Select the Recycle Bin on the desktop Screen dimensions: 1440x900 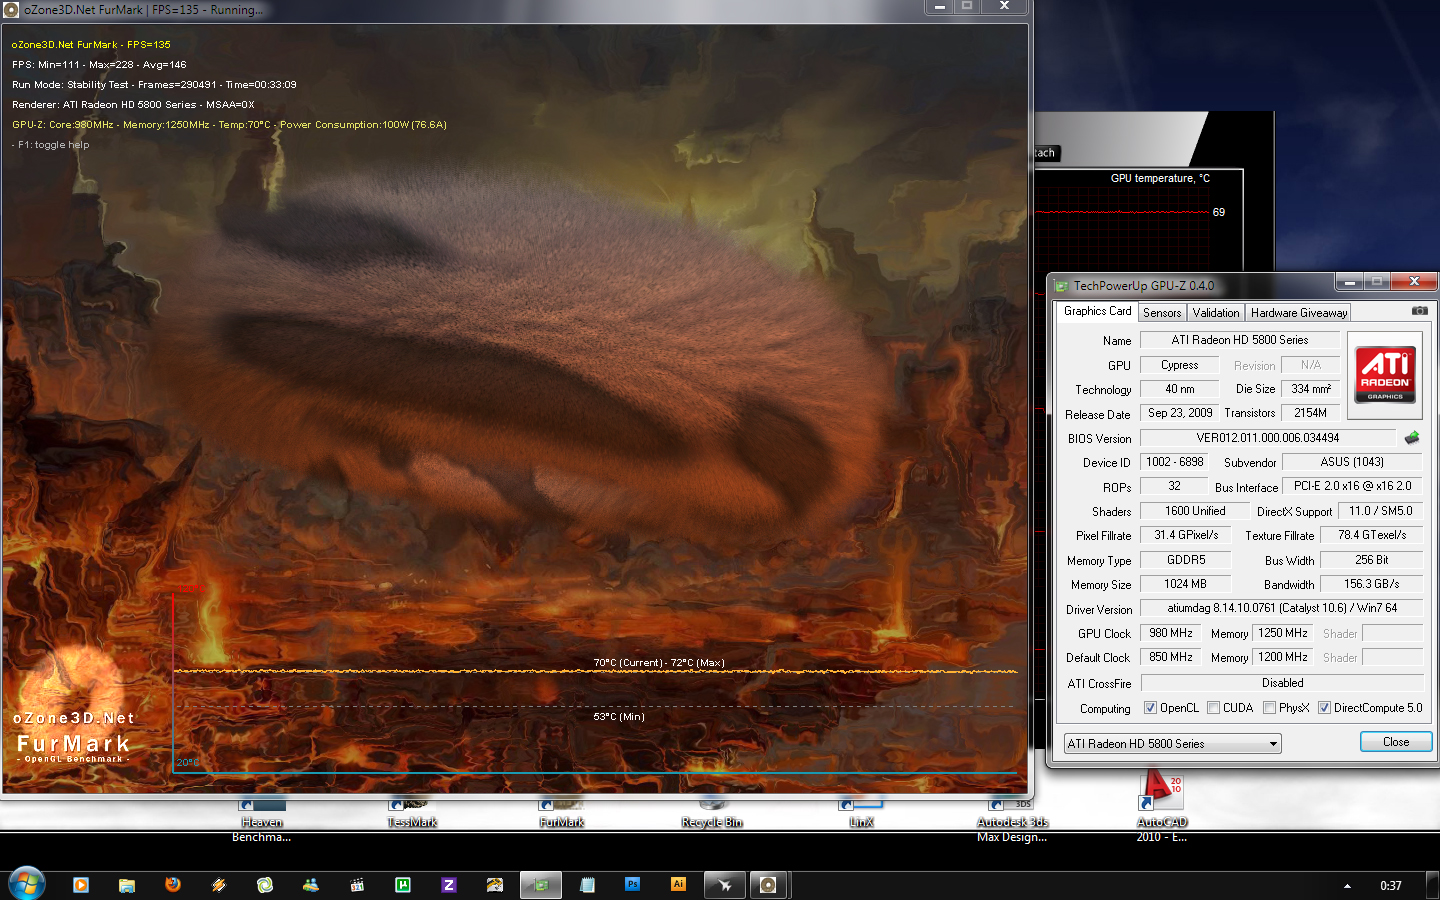[712, 813]
